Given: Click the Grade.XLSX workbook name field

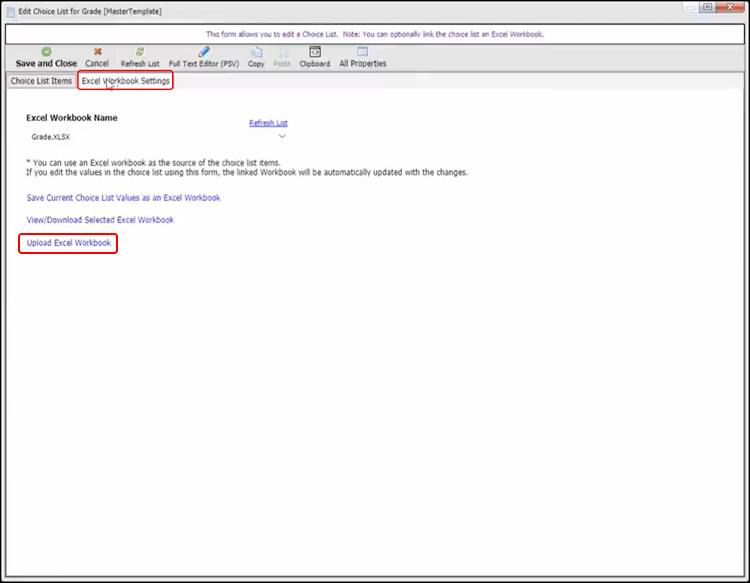Looking at the screenshot, I should (x=150, y=136).
